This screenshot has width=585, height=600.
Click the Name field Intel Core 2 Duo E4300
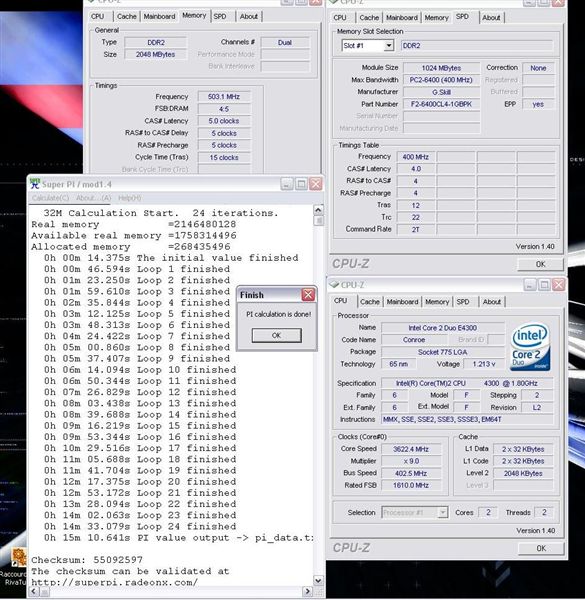pos(443,328)
